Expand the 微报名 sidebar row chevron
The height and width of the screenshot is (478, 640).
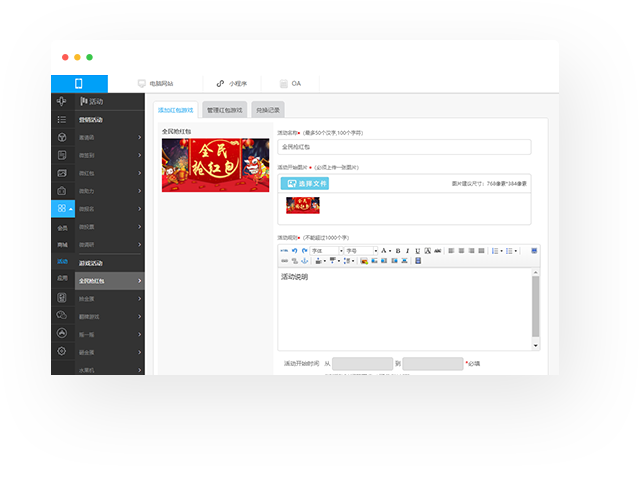click(140, 209)
